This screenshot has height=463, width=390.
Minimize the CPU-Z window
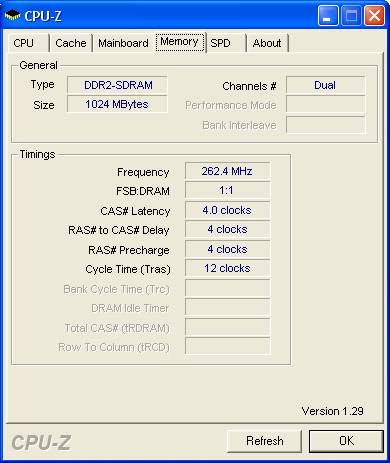pyautogui.click(x=328, y=15)
